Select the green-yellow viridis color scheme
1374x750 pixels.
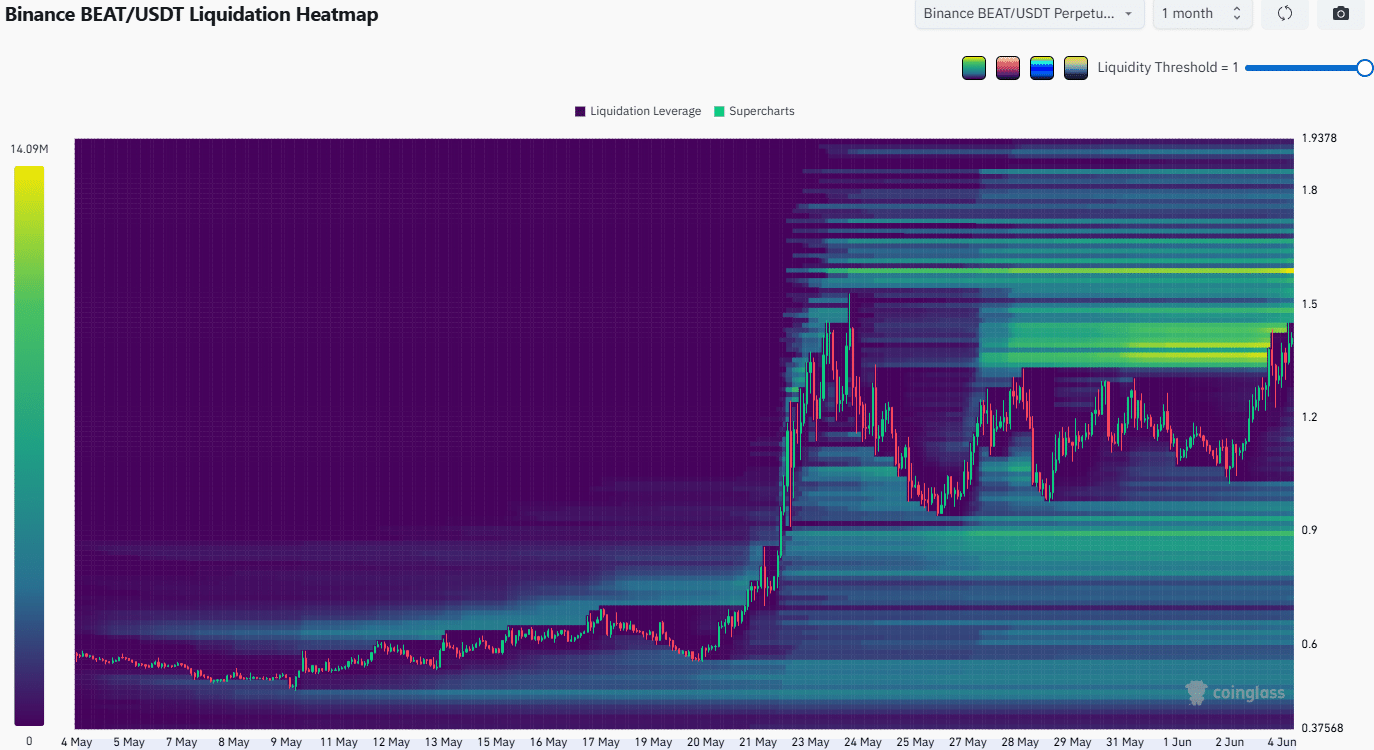tap(974, 68)
